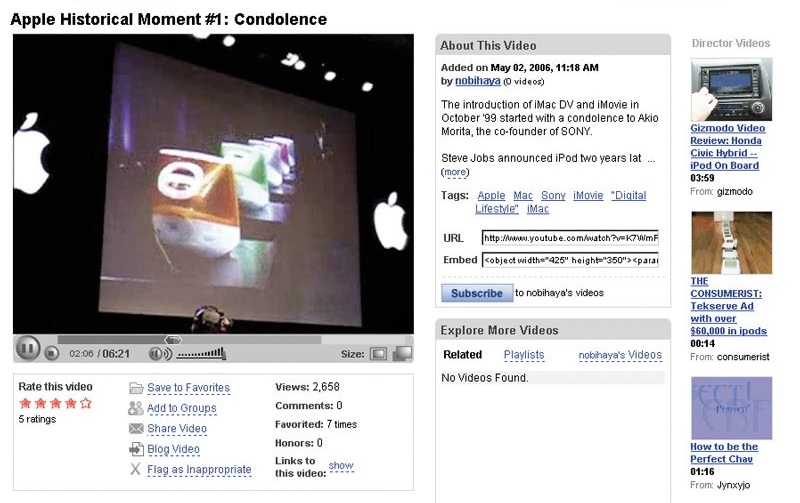This screenshot has width=800, height=503.
Task: Stop the video with stop button
Action: [52, 353]
